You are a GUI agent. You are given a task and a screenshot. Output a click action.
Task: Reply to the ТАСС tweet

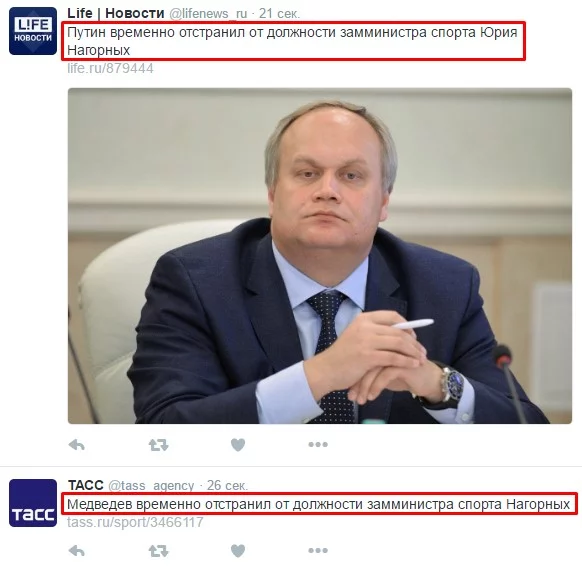77,551
